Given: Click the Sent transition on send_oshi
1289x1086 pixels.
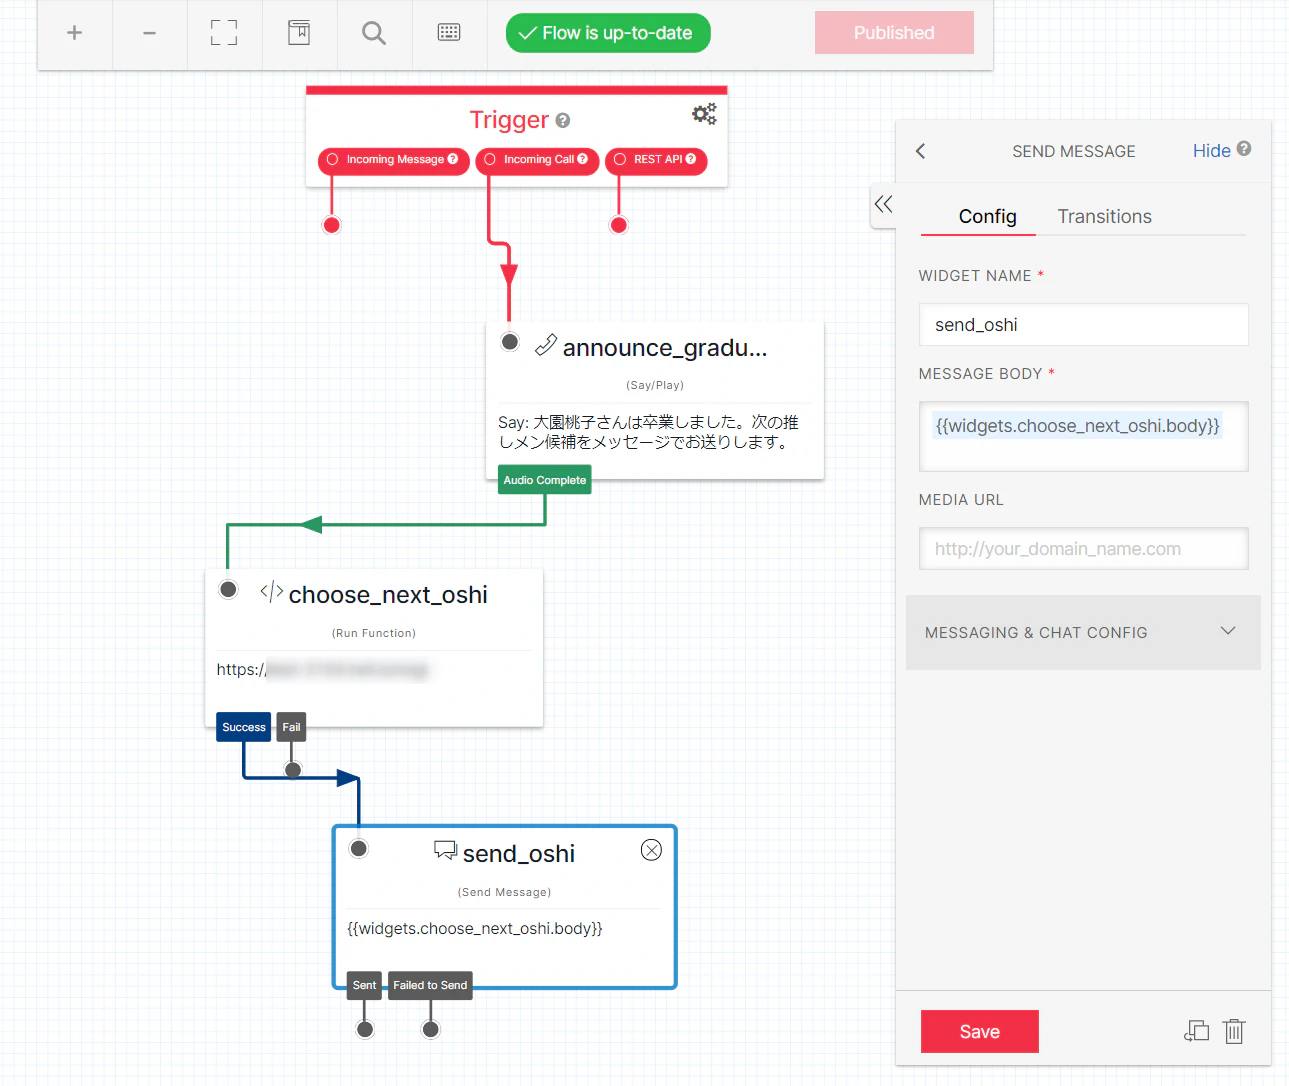Looking at the screenshot, I should 364,985.
